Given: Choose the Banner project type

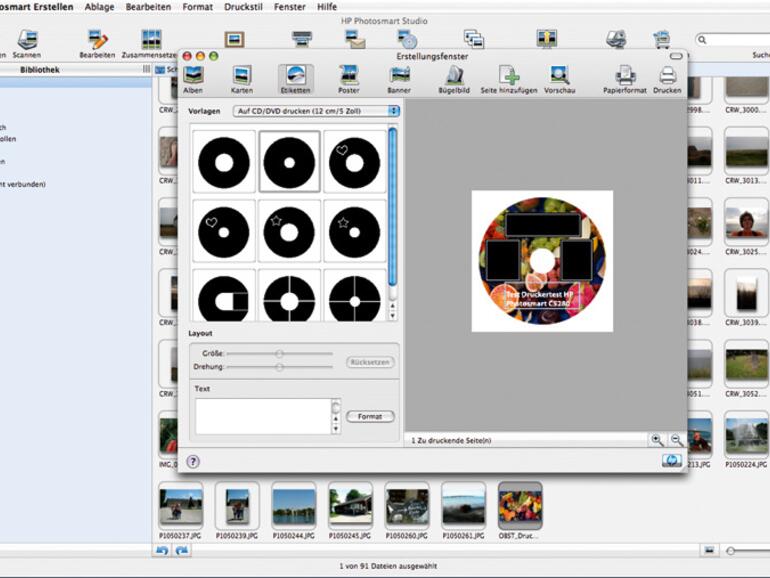Looking at the screenshot, I should pos(400,77).
